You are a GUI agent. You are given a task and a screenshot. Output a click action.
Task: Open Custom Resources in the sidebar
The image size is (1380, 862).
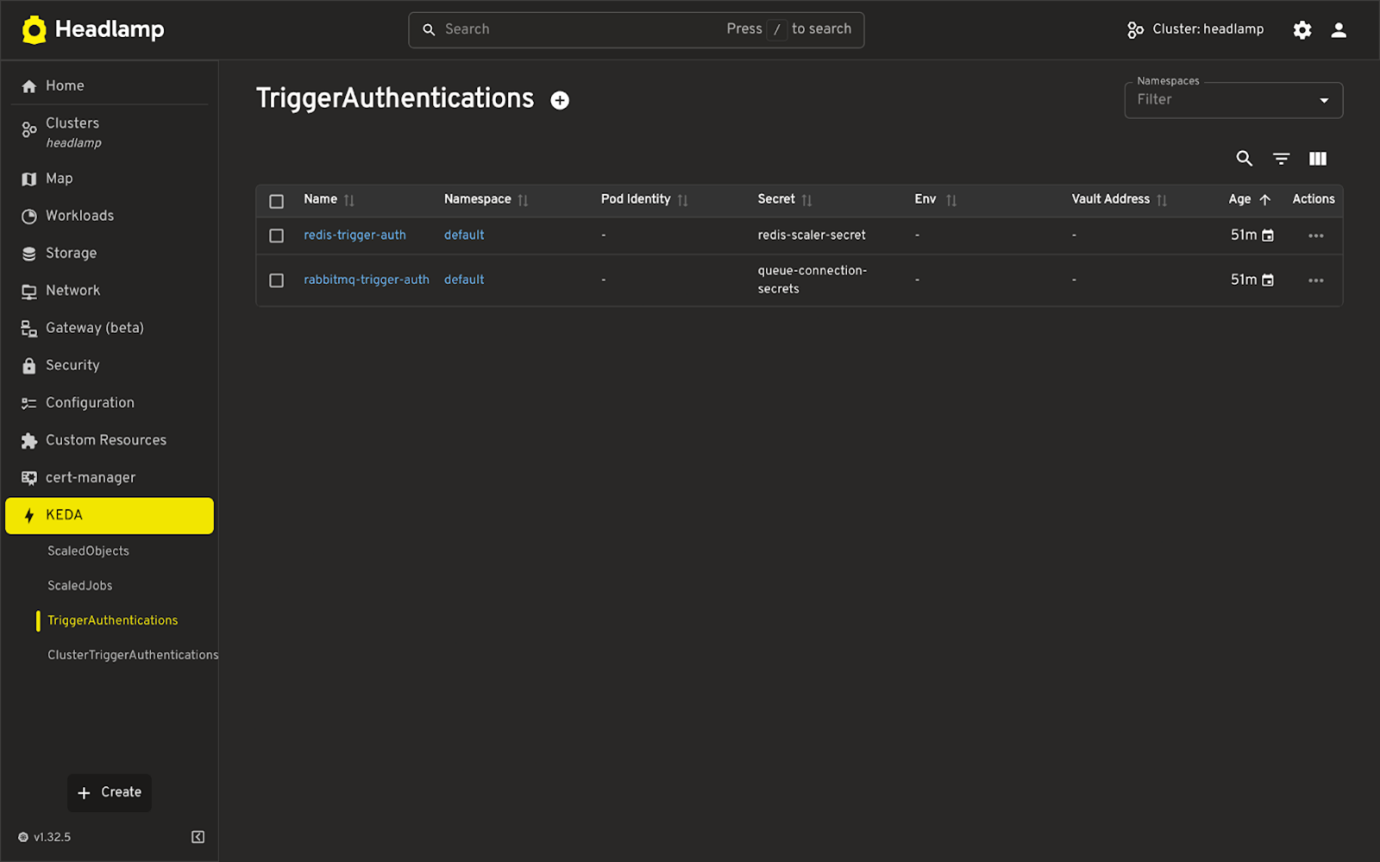pyautogui.click(x=109, y=440)
